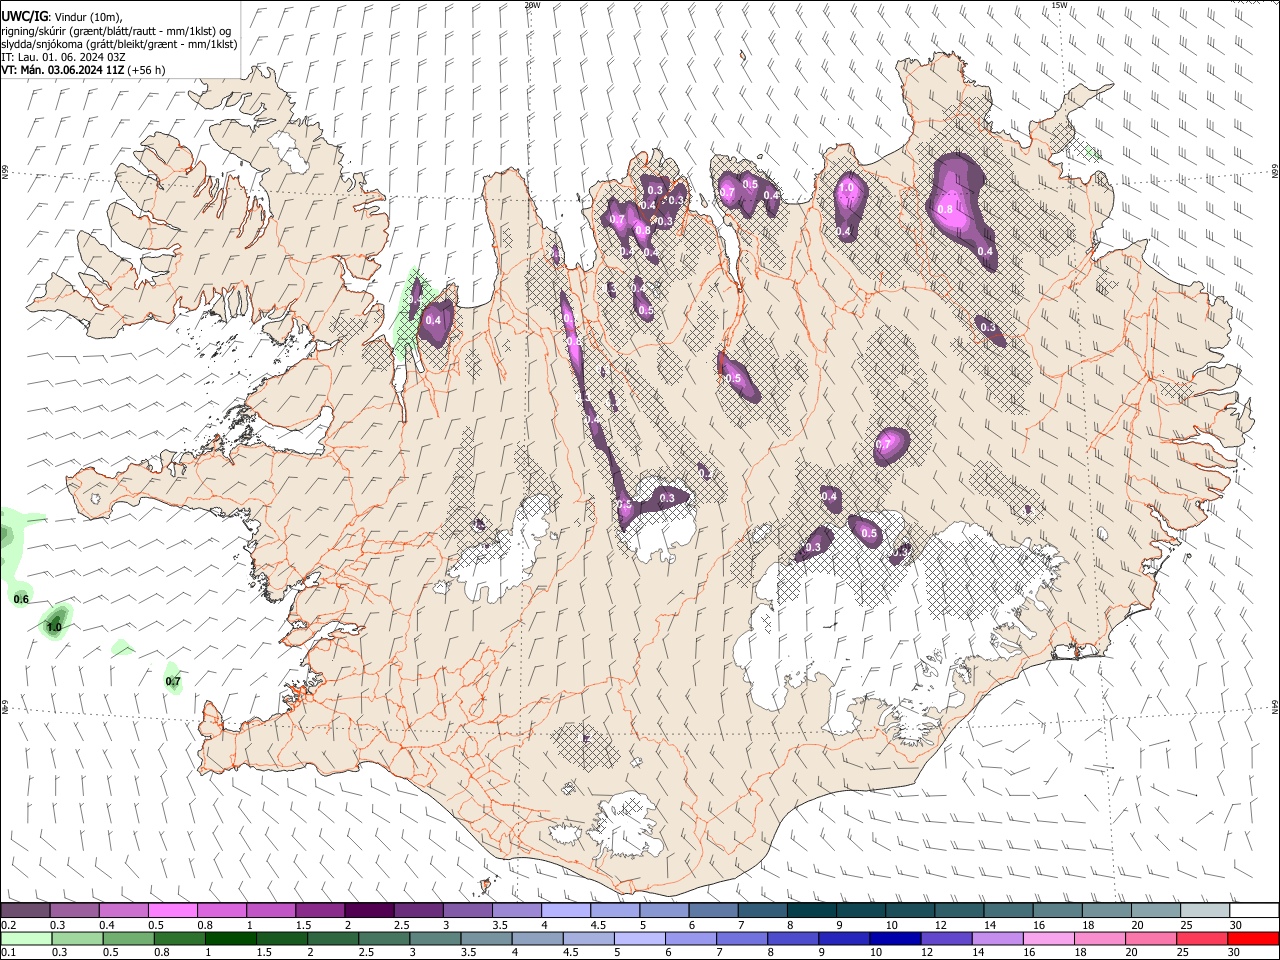Click the '0.6' rain value at the west edge
This screenshot has height=960, width=1280.
(21, 599)
